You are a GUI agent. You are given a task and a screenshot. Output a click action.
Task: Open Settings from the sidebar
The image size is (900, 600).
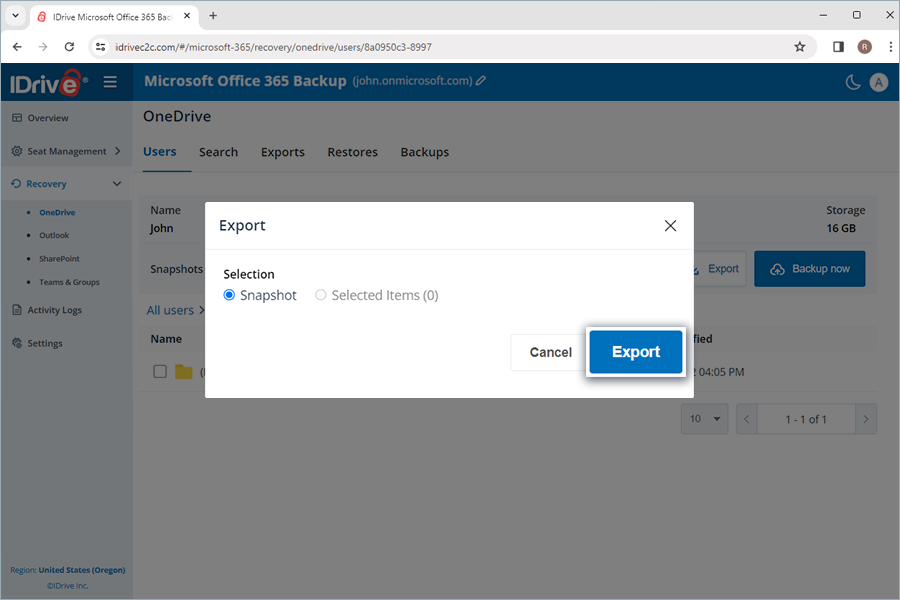[x=44, y=343]
